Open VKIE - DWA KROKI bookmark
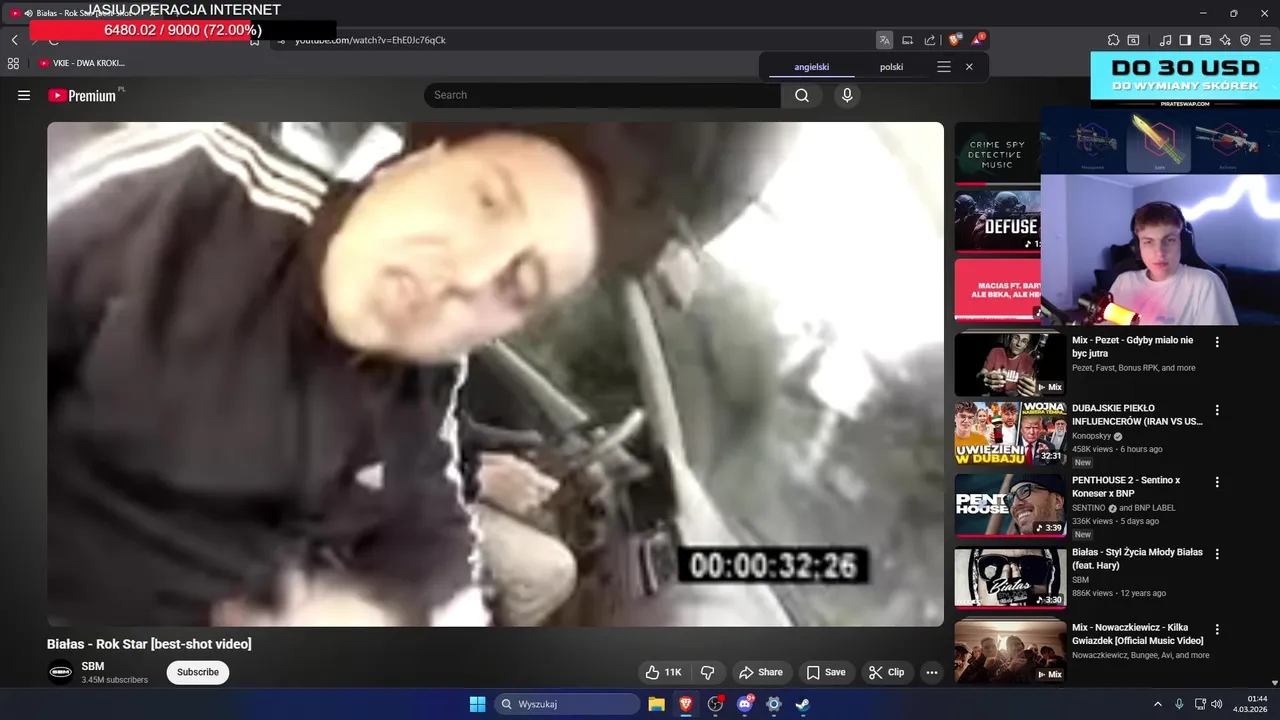Image resolution: width=1280 pixels, height=720 pixels. click(x=82, y=63)
